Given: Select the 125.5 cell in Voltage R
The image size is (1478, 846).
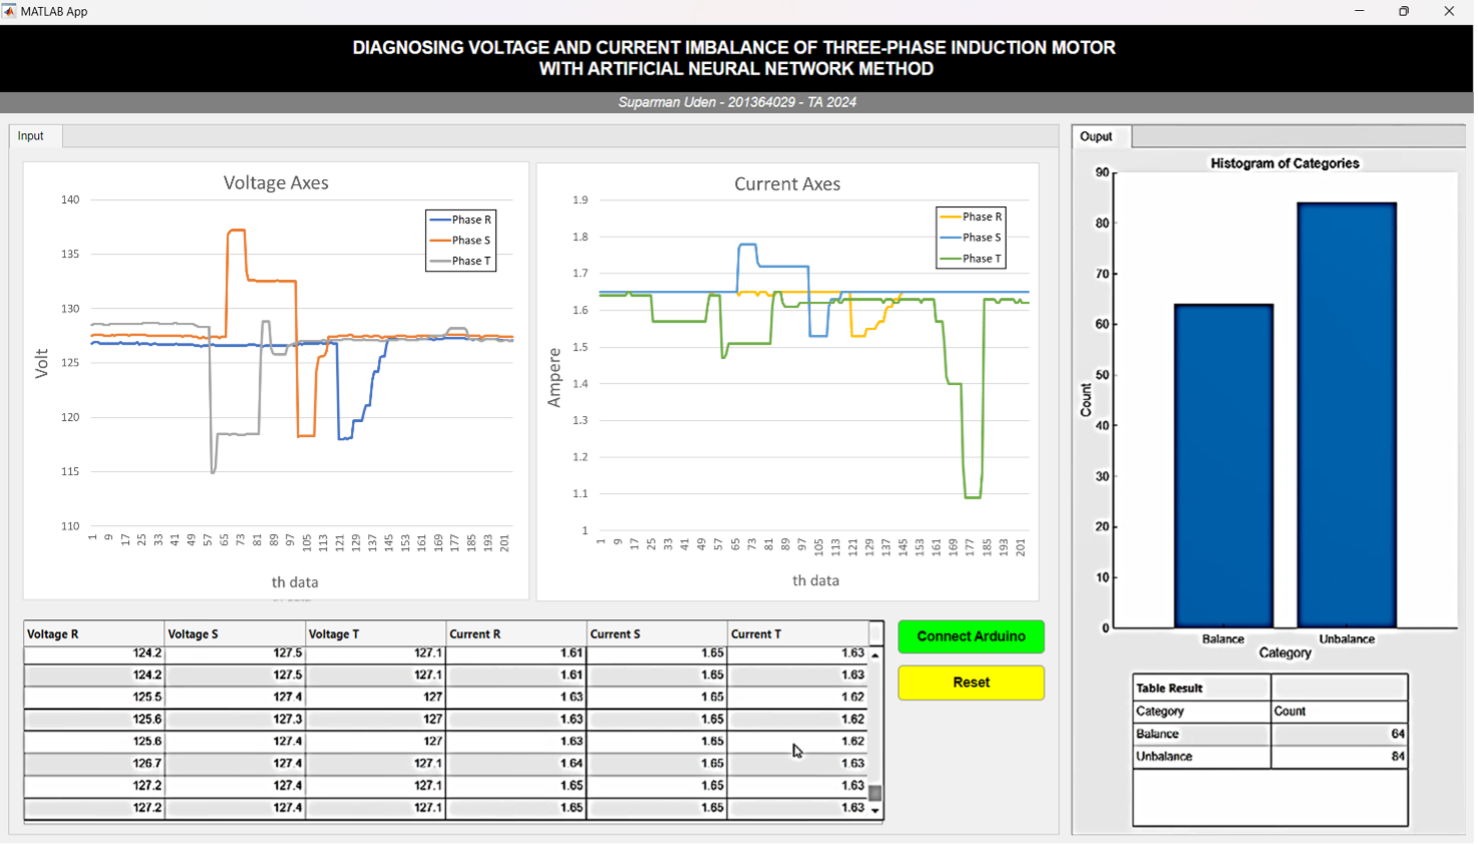Looking at the screenshot, I should pyautogui.click(x=94, y=698).
